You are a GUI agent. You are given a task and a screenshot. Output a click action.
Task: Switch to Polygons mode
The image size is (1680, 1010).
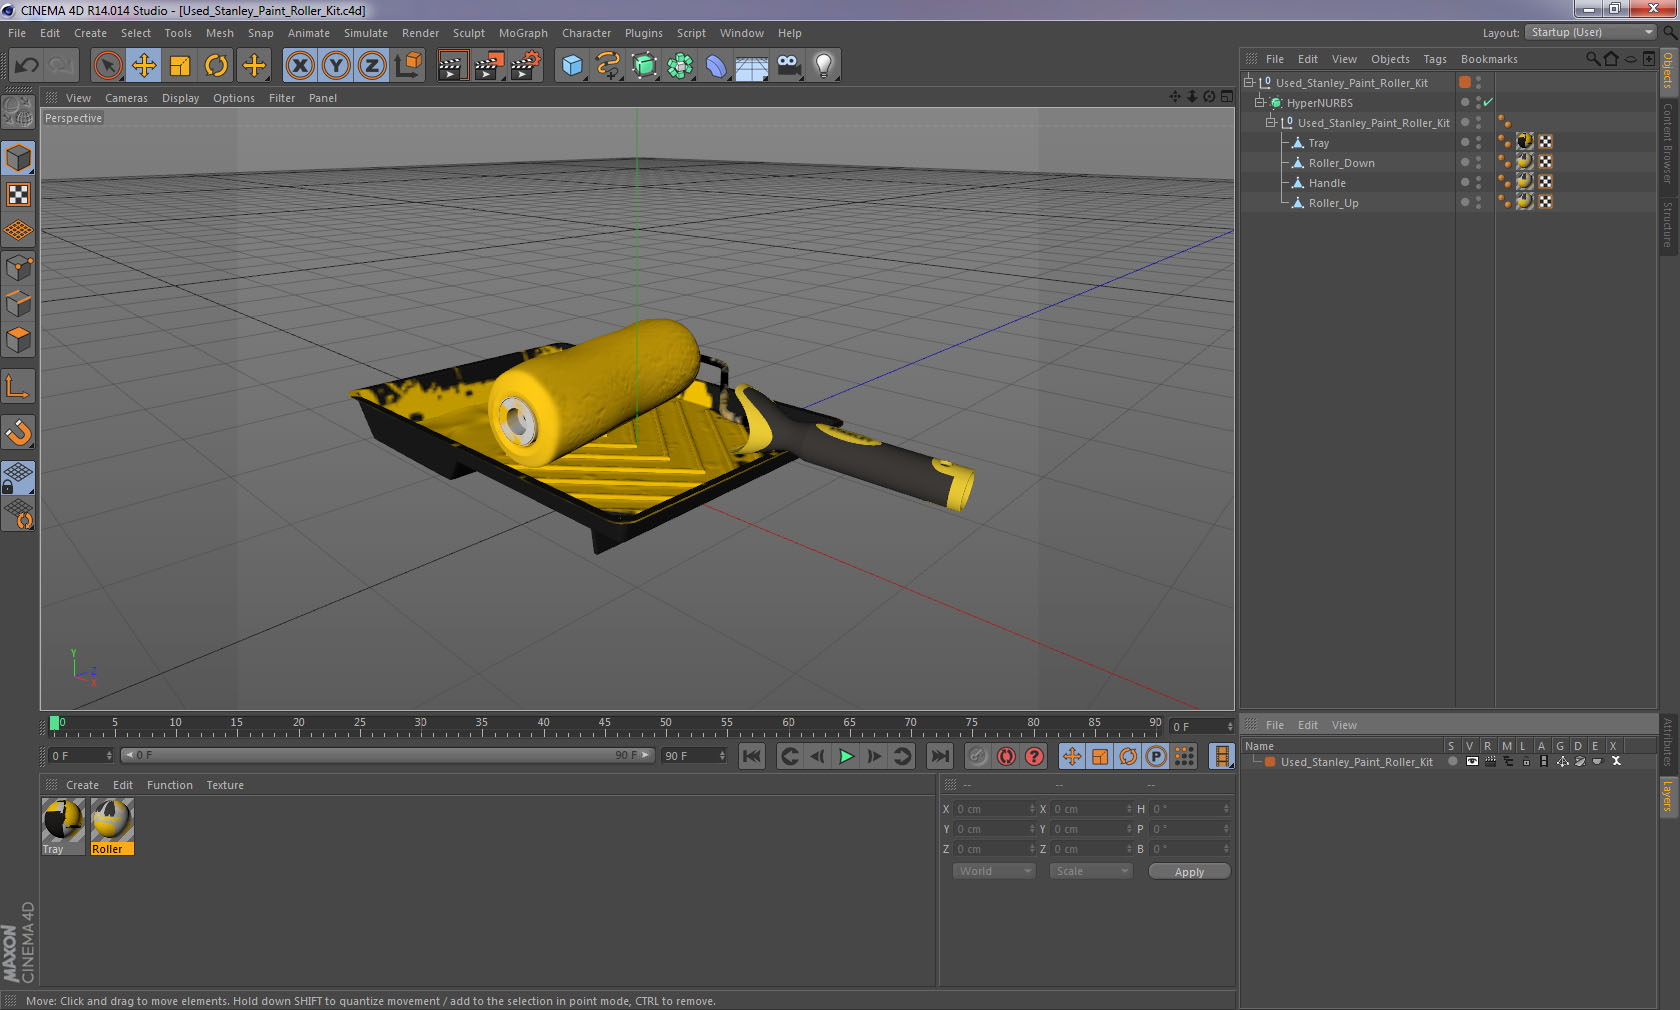[19, 340]
